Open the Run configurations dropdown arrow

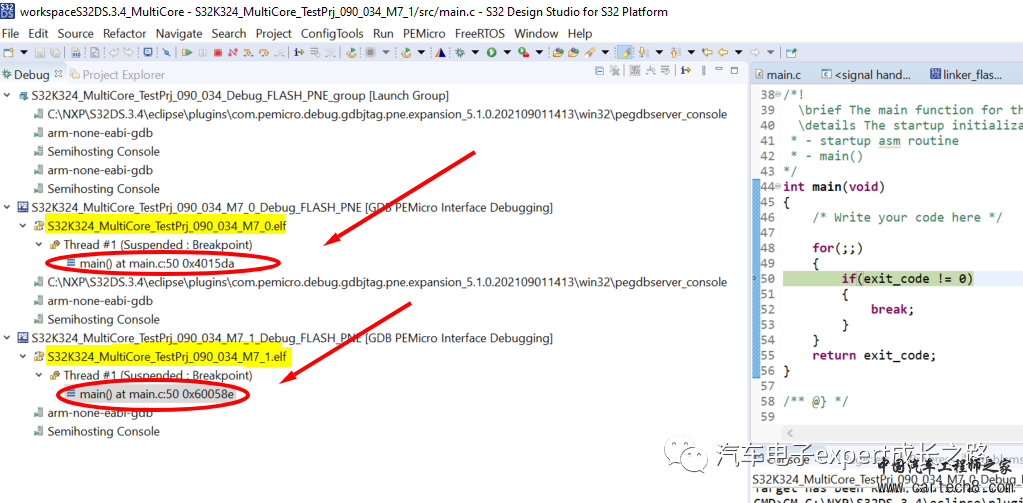coord(506,52)
